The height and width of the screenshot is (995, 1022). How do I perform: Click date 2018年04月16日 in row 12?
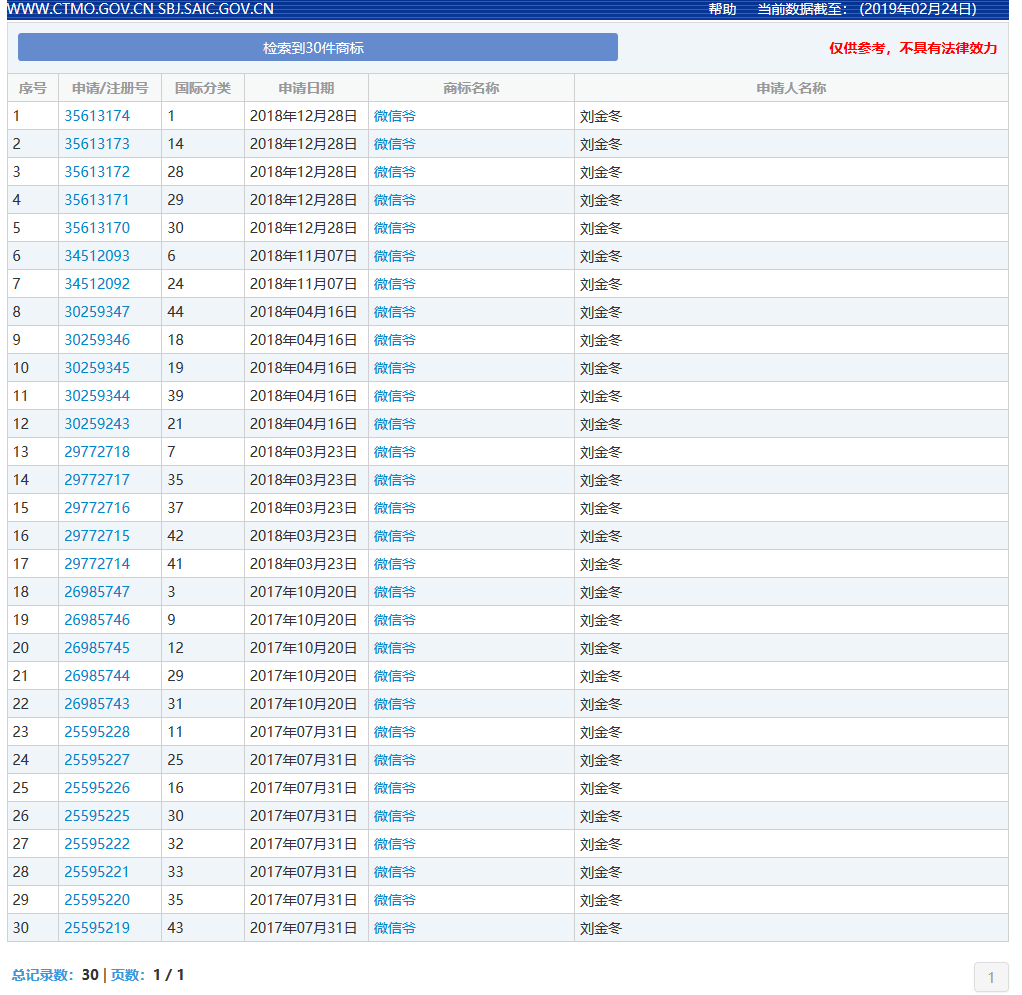303,424
